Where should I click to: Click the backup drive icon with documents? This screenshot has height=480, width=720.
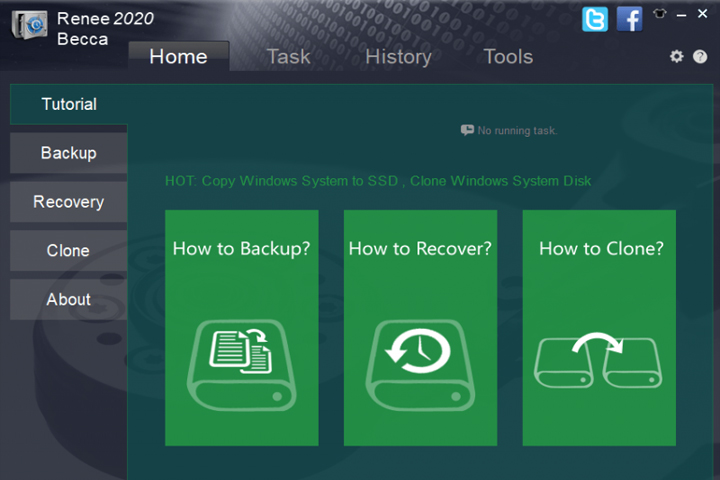tap(242, 365)
